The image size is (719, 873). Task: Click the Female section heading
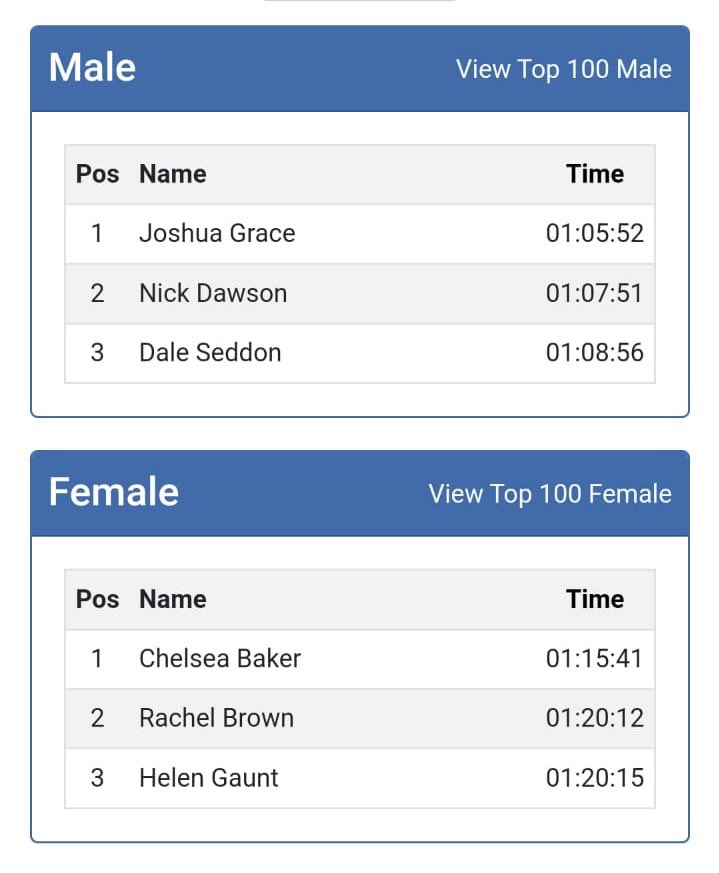(114, 493)
